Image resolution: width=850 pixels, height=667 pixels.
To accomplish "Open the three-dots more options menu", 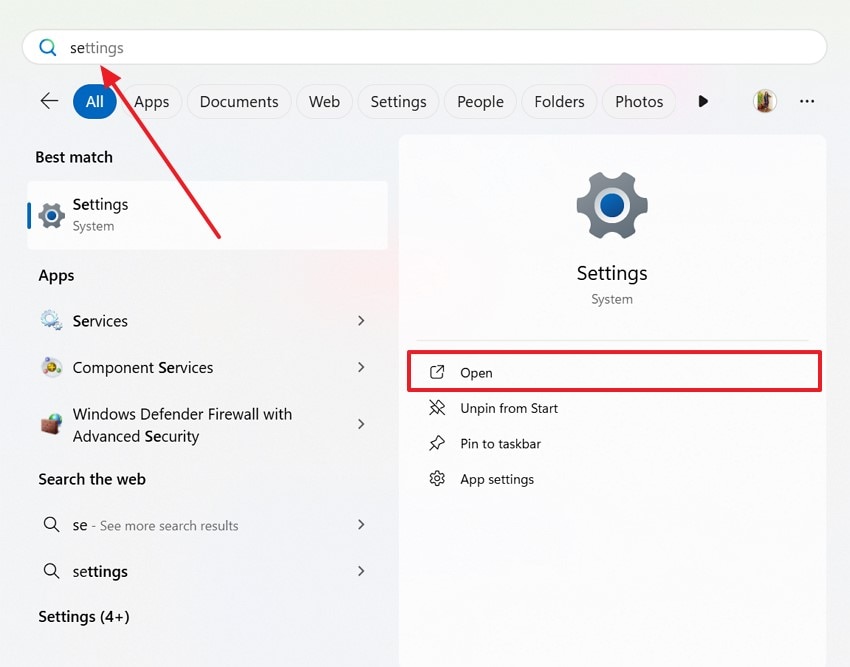I will (x=807, y=101).
